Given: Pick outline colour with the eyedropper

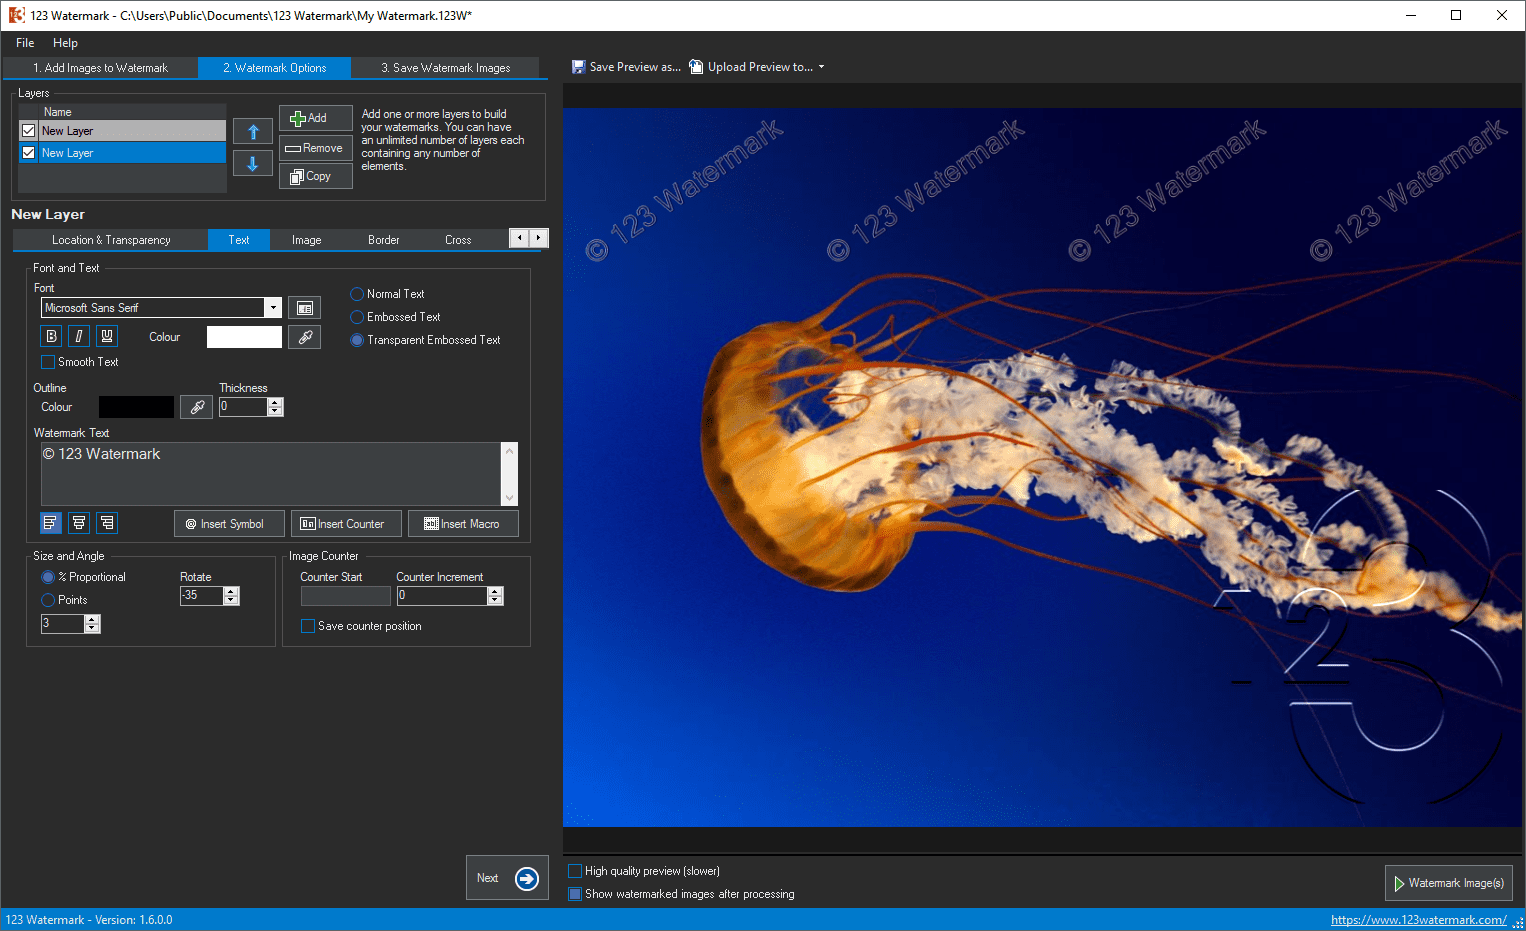Looking at the screenshot, I should pyautogui.click(x=197, y=407).
